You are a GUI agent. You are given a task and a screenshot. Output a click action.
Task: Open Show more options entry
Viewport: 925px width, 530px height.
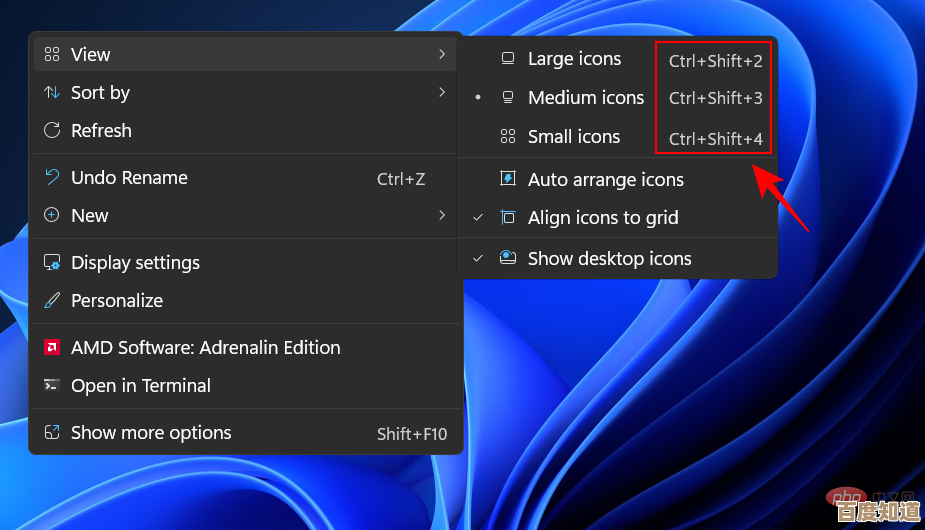151,433
